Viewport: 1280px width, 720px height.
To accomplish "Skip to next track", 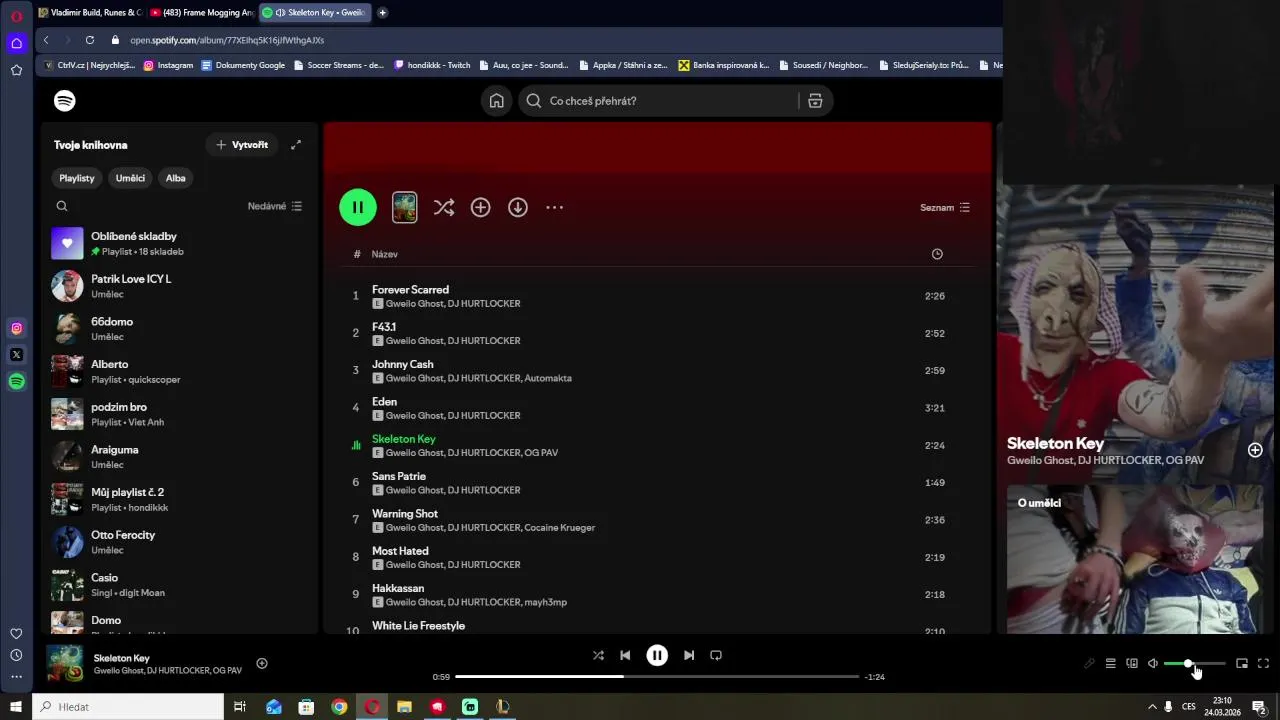I will coord(689,656).
